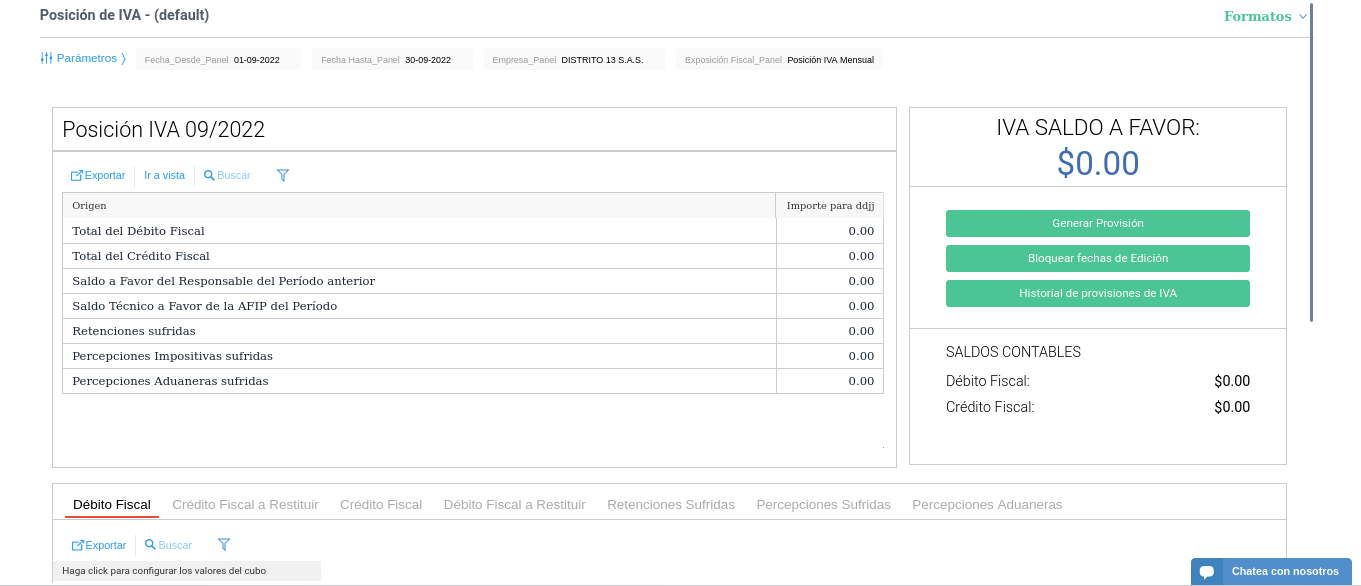Click the filter funnel icon in Posición IVA toolbar

[283, 175]
